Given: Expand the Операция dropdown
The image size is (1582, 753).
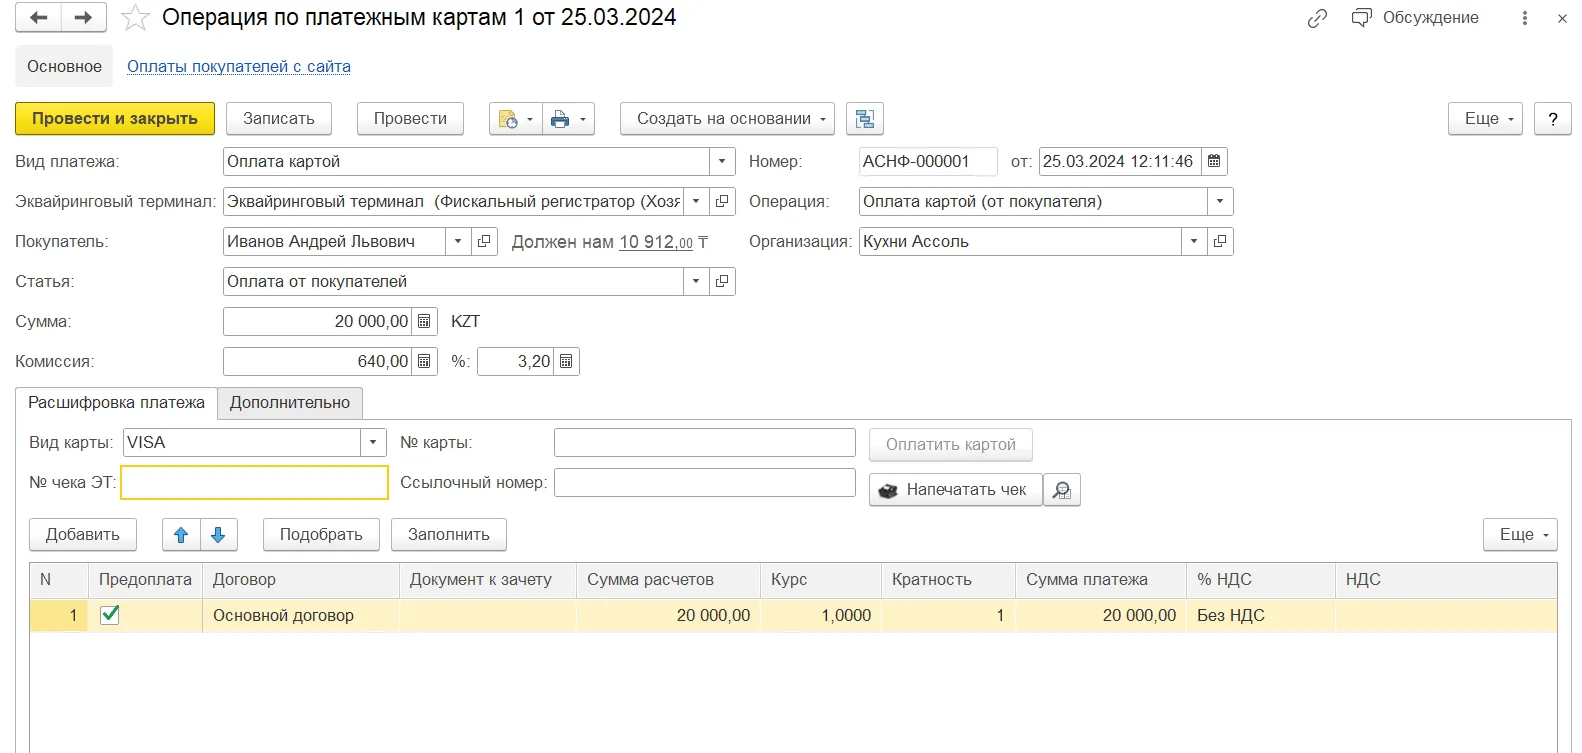Looking at the screenshot, I should [x=1220, y=201].
